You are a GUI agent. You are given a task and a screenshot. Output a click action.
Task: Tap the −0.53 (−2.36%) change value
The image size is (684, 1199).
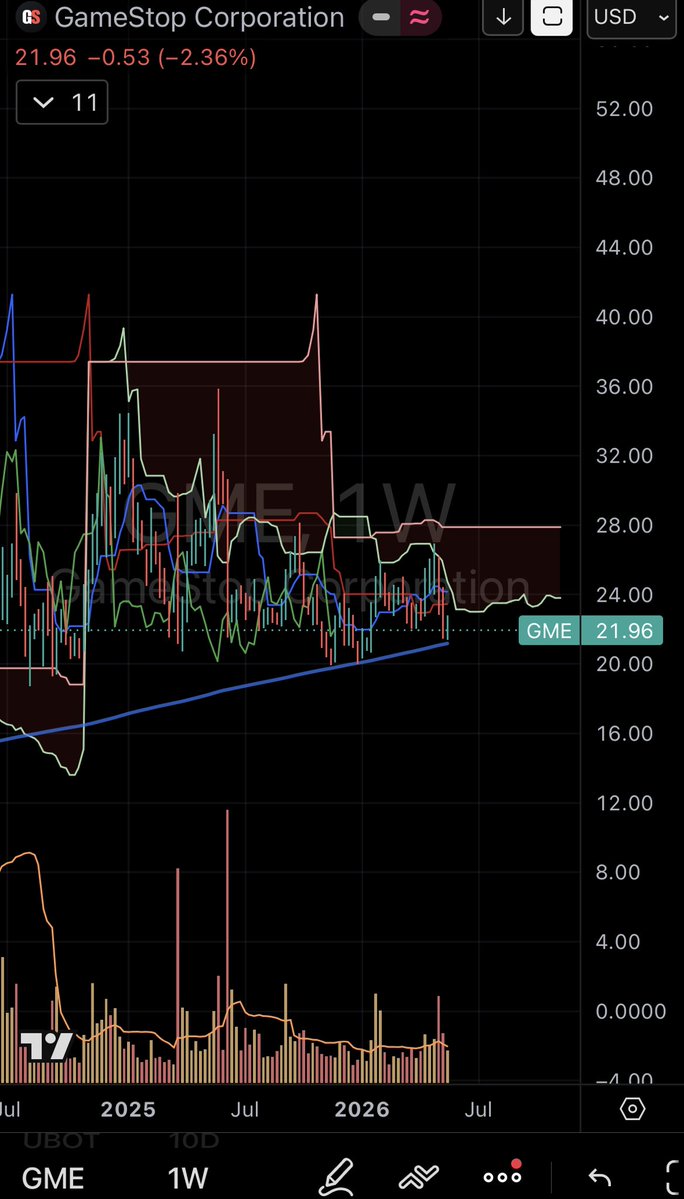[x=172, y=58]
